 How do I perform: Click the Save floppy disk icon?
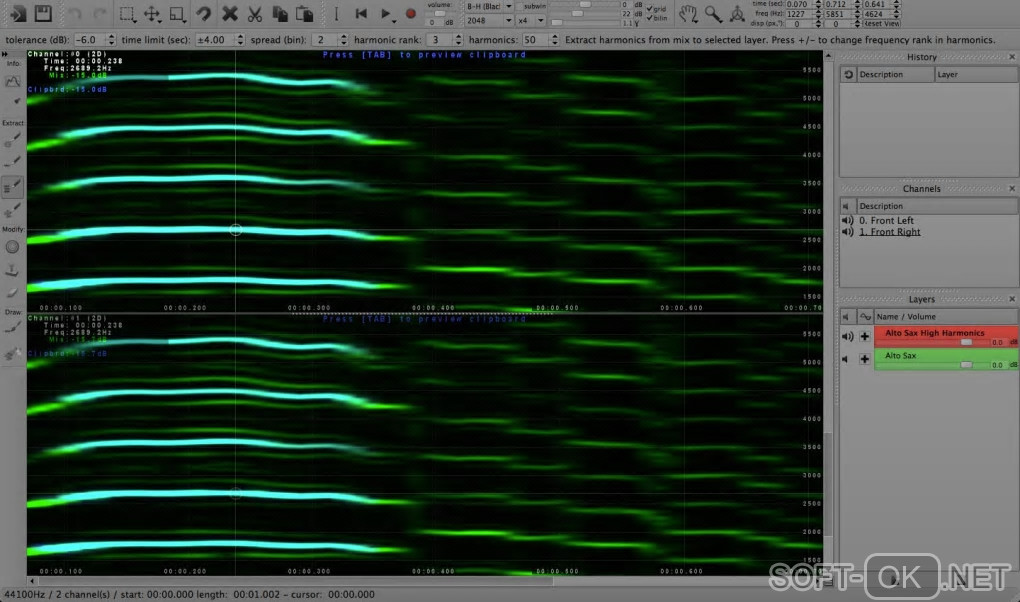[x=43, y=14]
